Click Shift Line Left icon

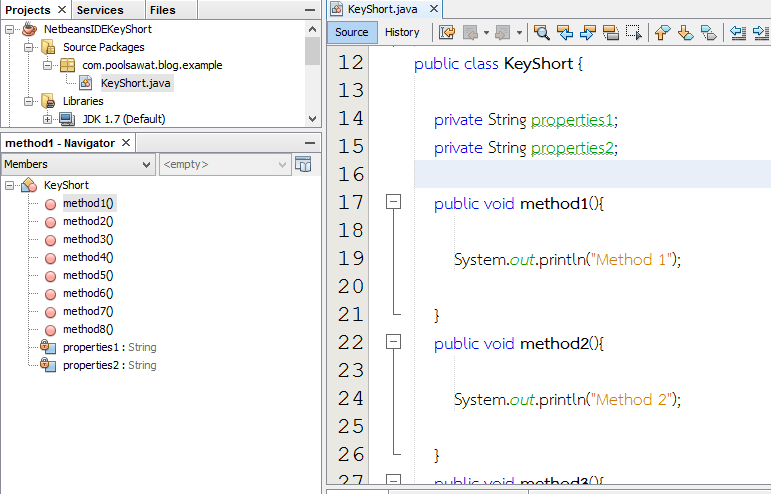tap(739, 32)
